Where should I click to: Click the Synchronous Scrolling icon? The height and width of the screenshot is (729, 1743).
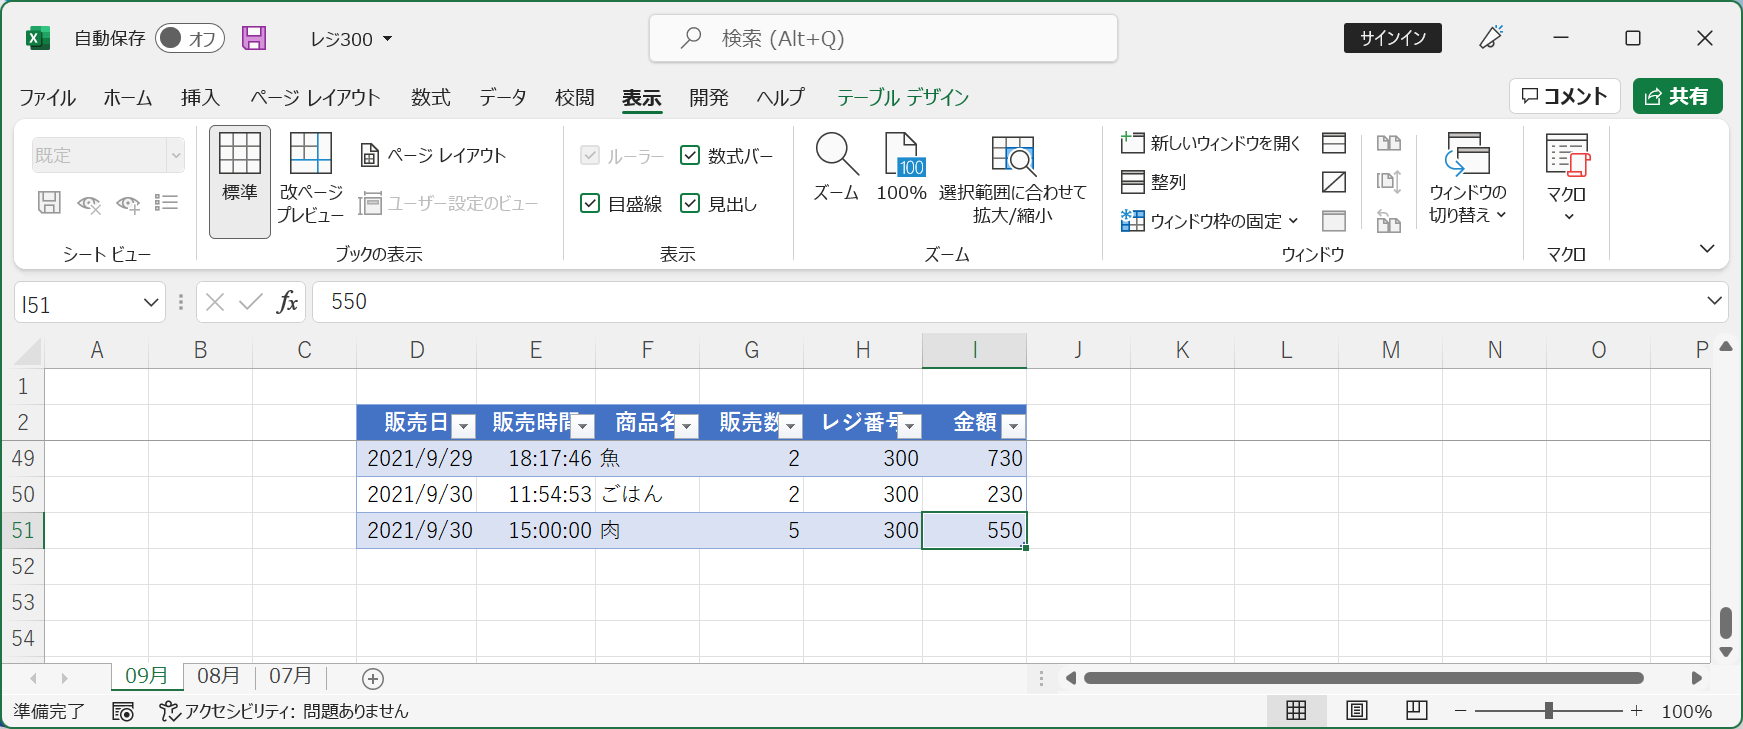1389,182
